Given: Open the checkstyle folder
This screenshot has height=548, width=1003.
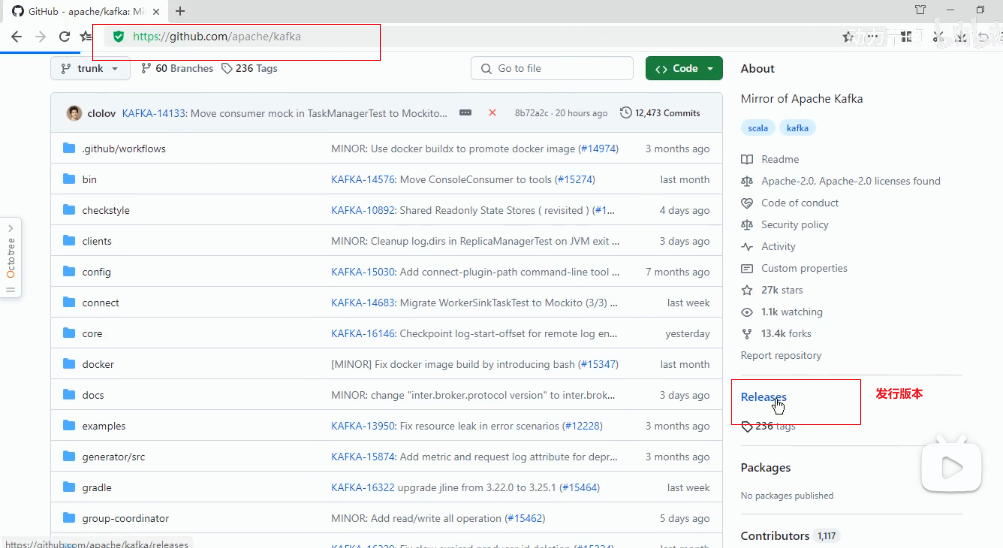Looking at the screenshot, I should click(x=106, y=210).
